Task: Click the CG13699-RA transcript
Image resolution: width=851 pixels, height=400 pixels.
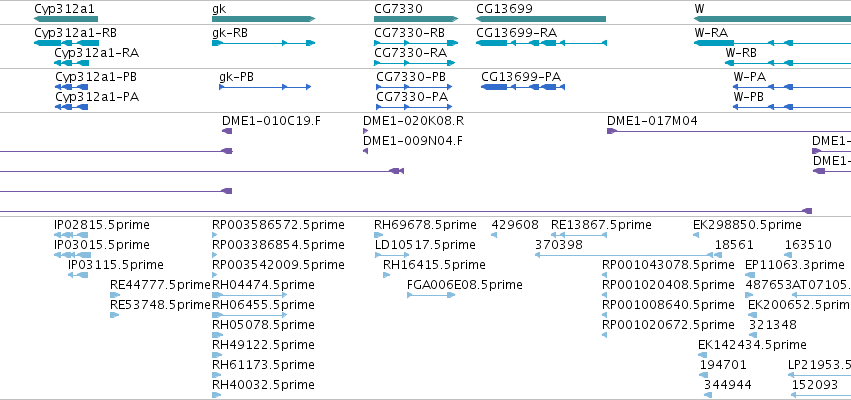Action: click(x=541, y=43)
